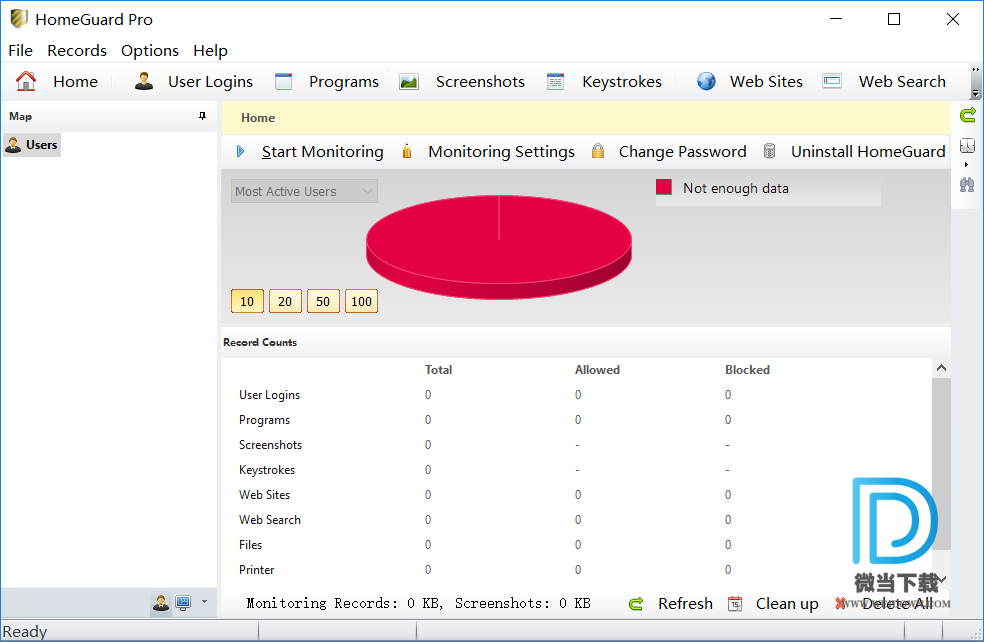Click the red pie chart
The image size is (984, 642).
click(499, 247)
